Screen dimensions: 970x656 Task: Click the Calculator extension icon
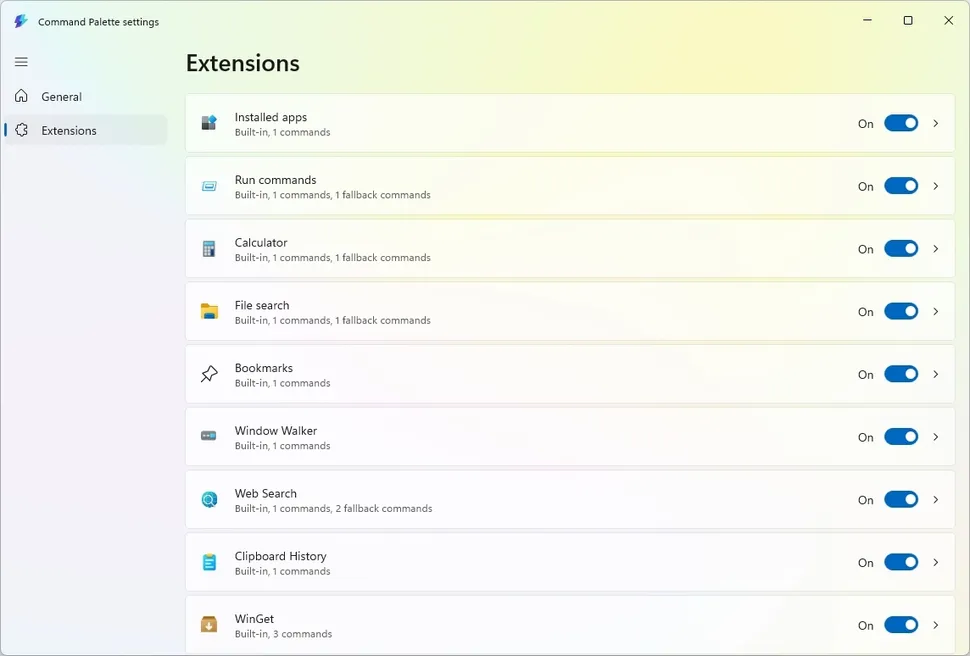pyautogui.click(x=209, y=249)
